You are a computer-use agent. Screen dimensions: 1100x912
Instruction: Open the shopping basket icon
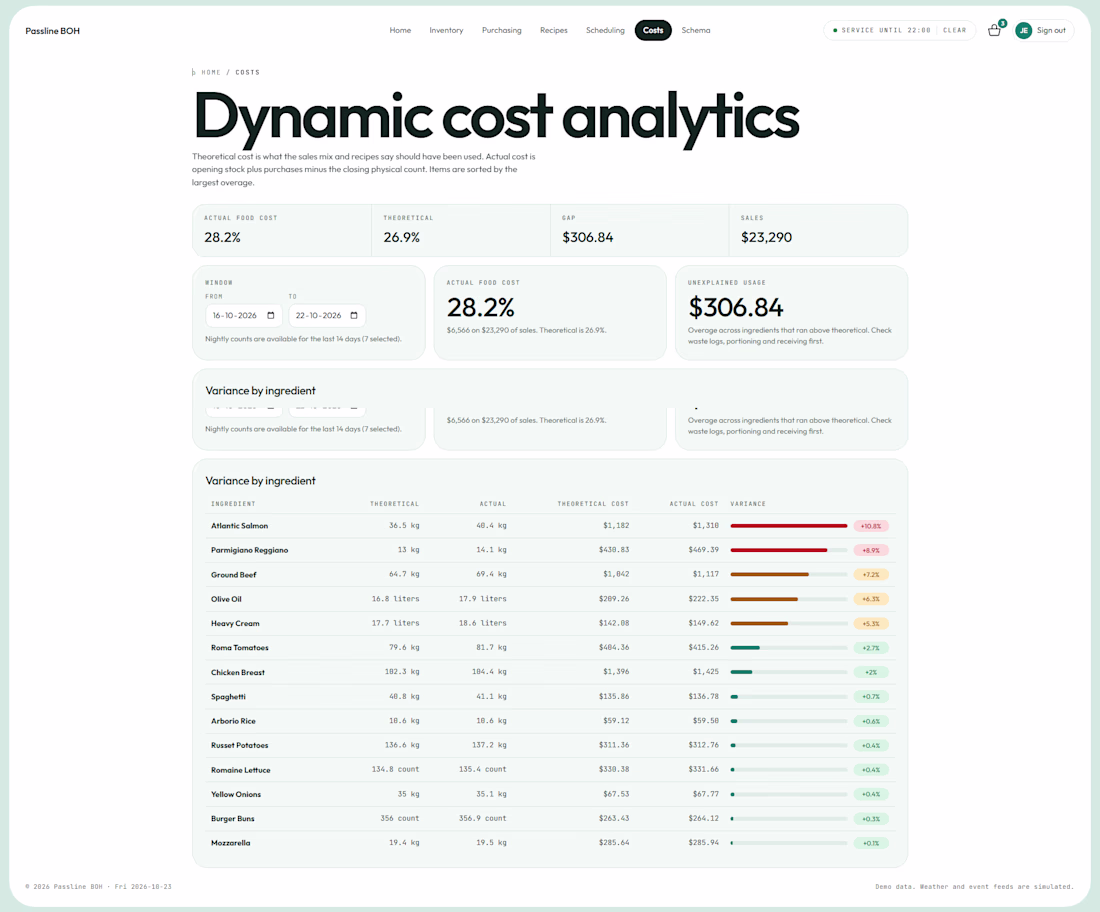994,30
